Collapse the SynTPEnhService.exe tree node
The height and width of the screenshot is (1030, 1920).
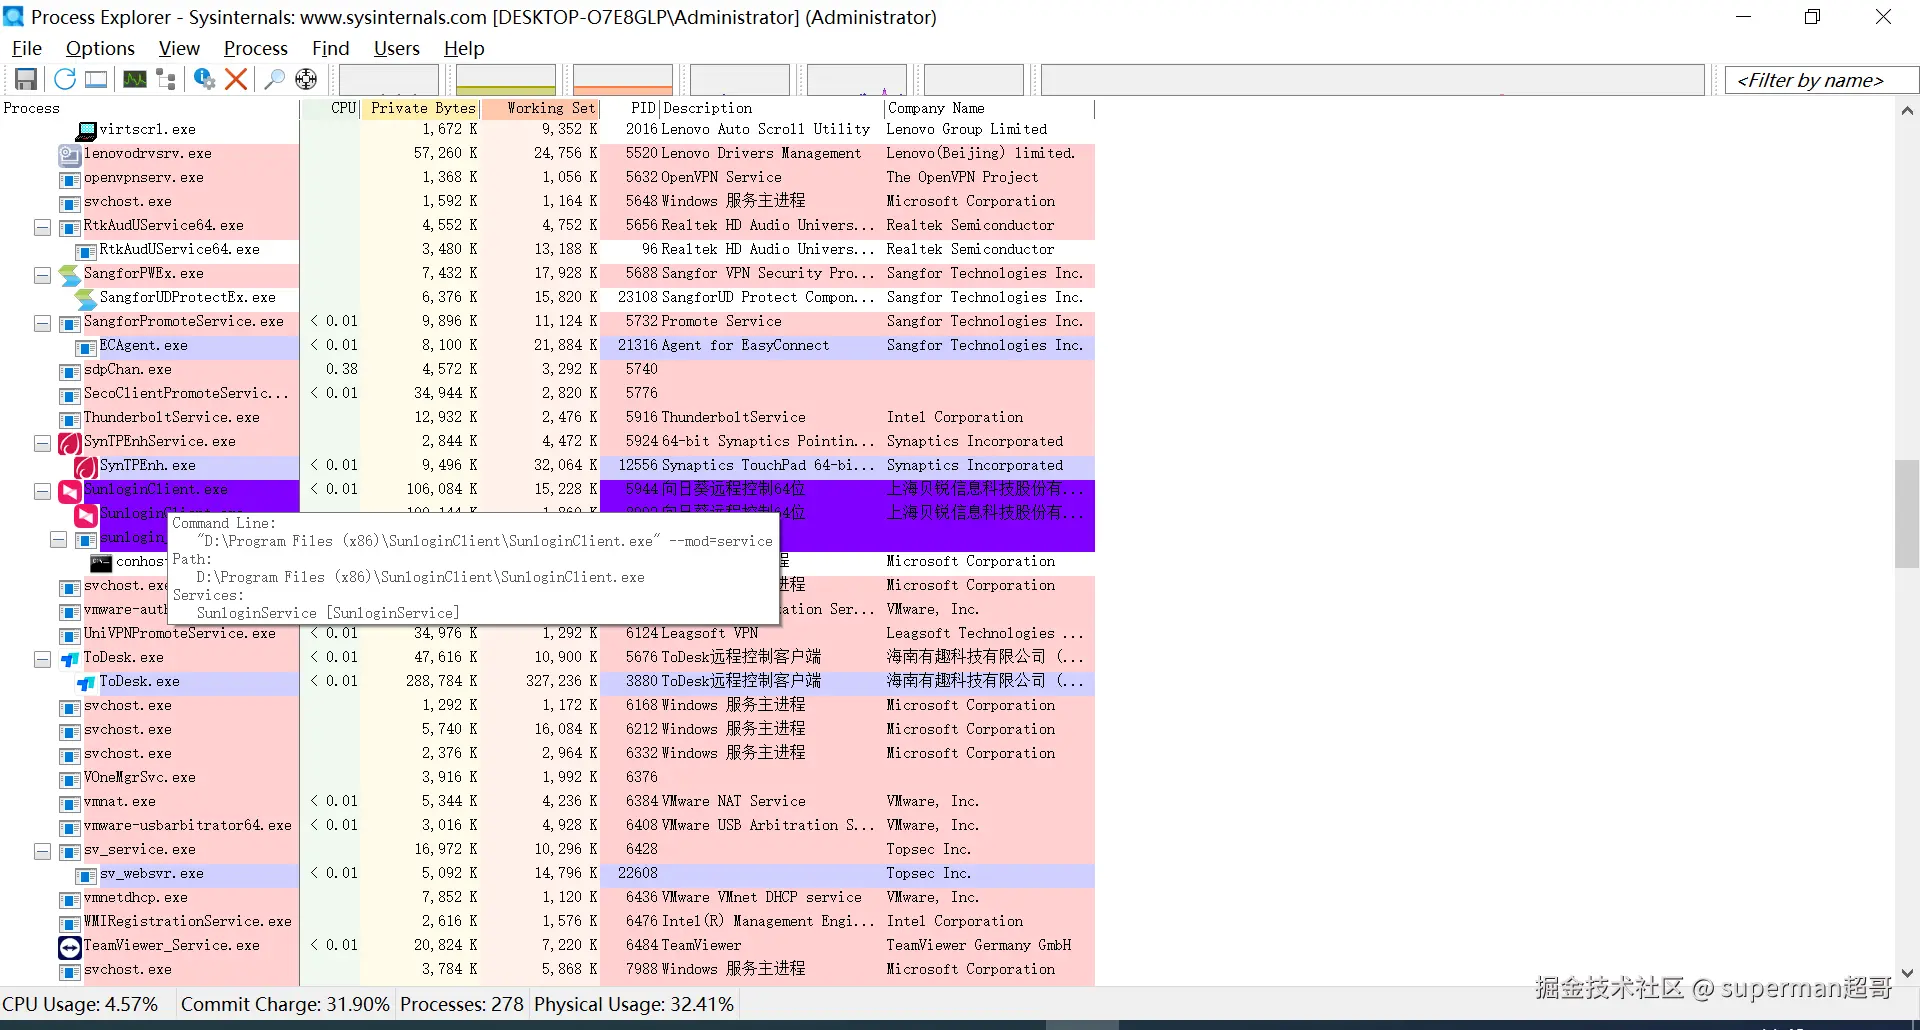tap(42, 443)
